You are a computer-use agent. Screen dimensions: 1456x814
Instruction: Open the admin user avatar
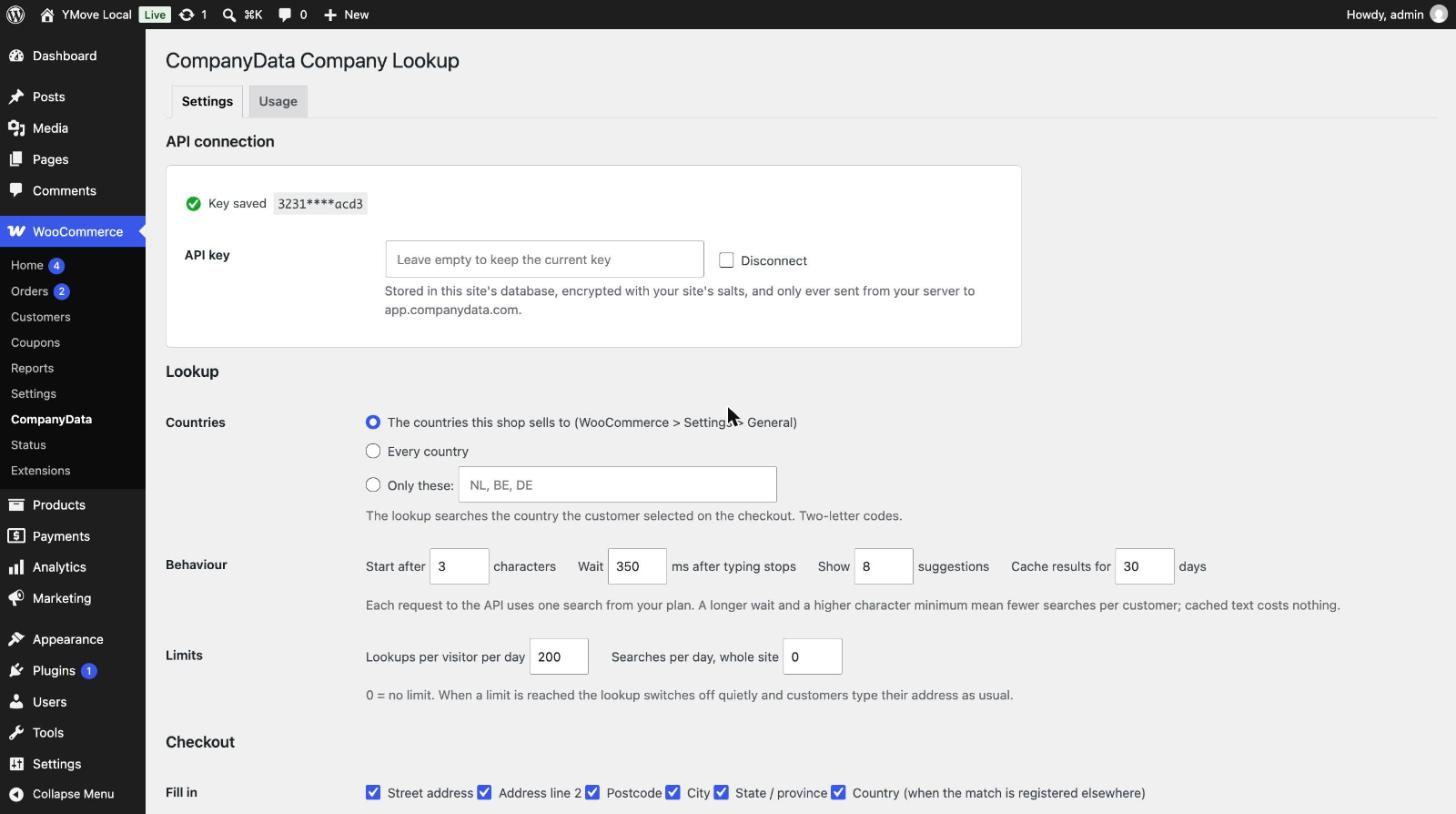coord(1439,15)
